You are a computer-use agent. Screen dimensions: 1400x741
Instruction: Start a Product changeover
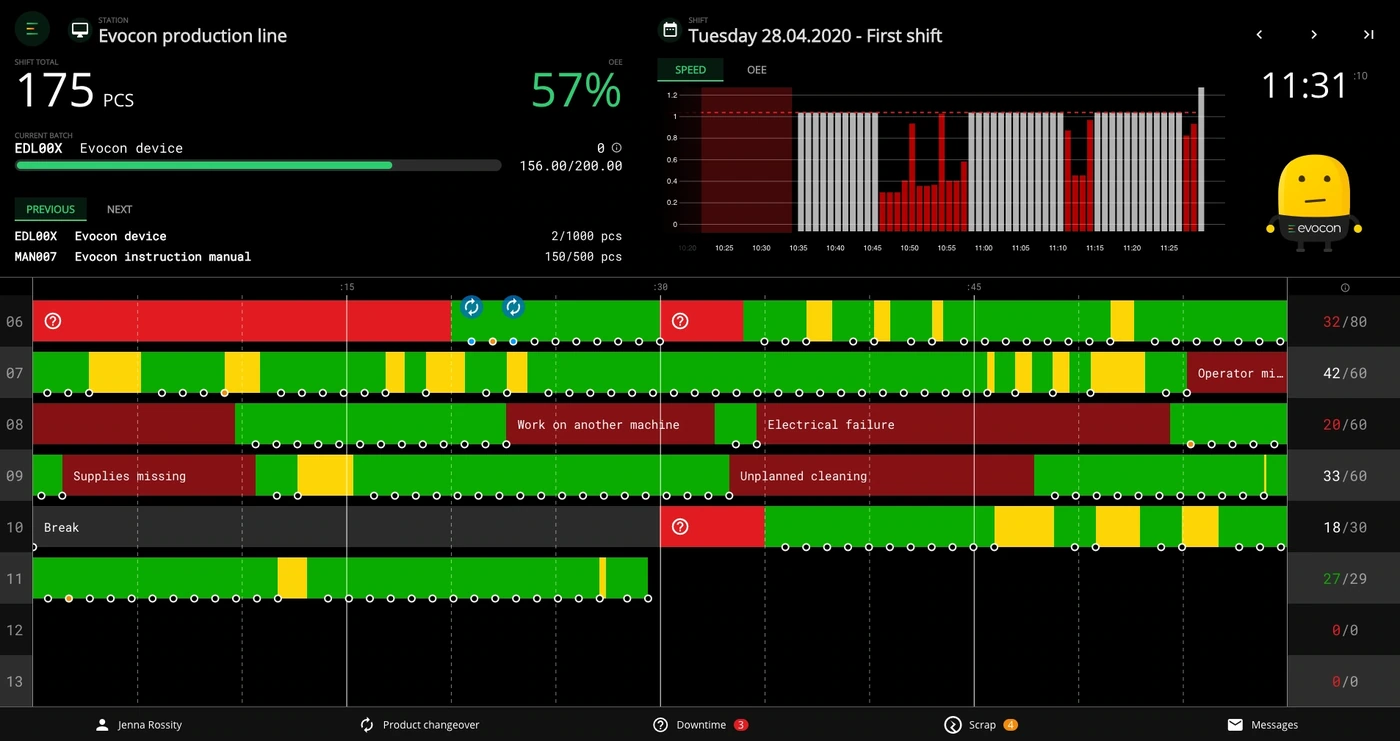coord(420,725)
